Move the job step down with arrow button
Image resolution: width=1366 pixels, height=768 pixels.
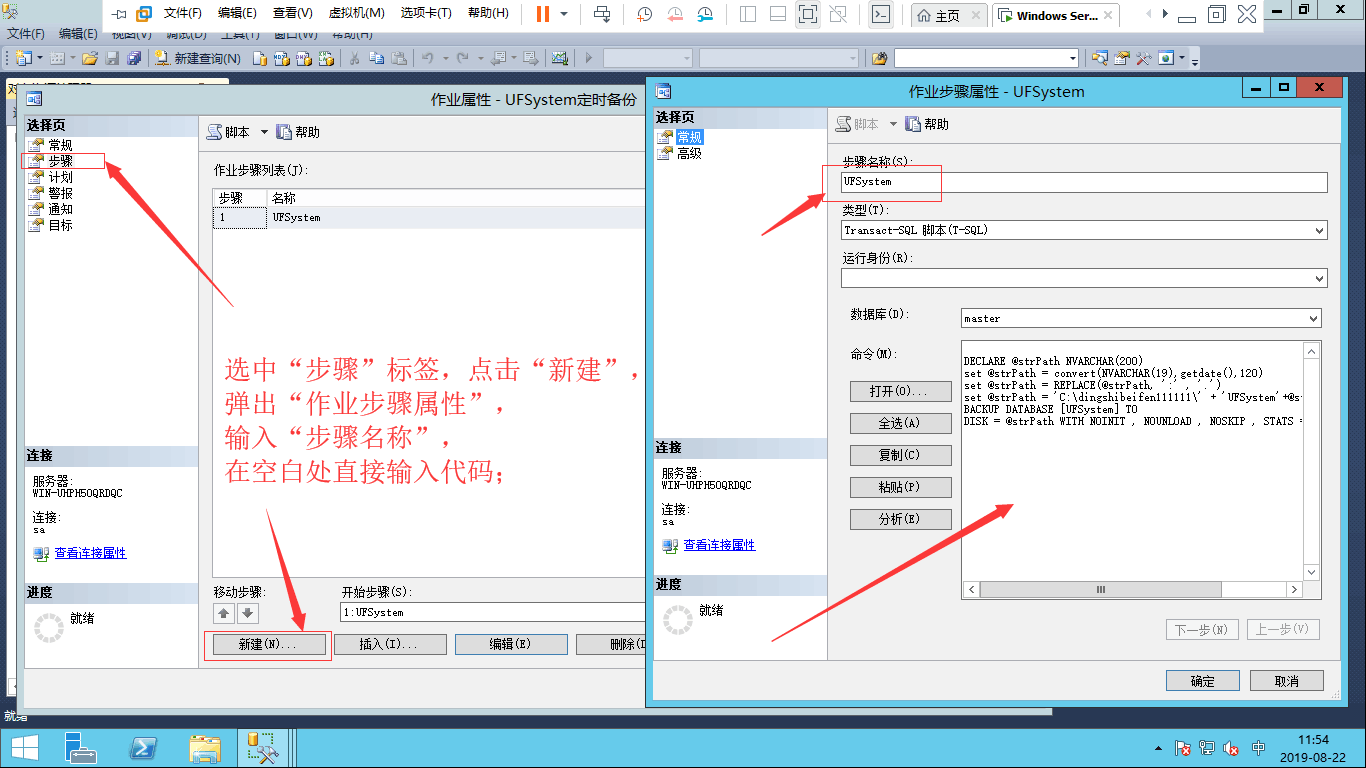click(x=247, y=613)
